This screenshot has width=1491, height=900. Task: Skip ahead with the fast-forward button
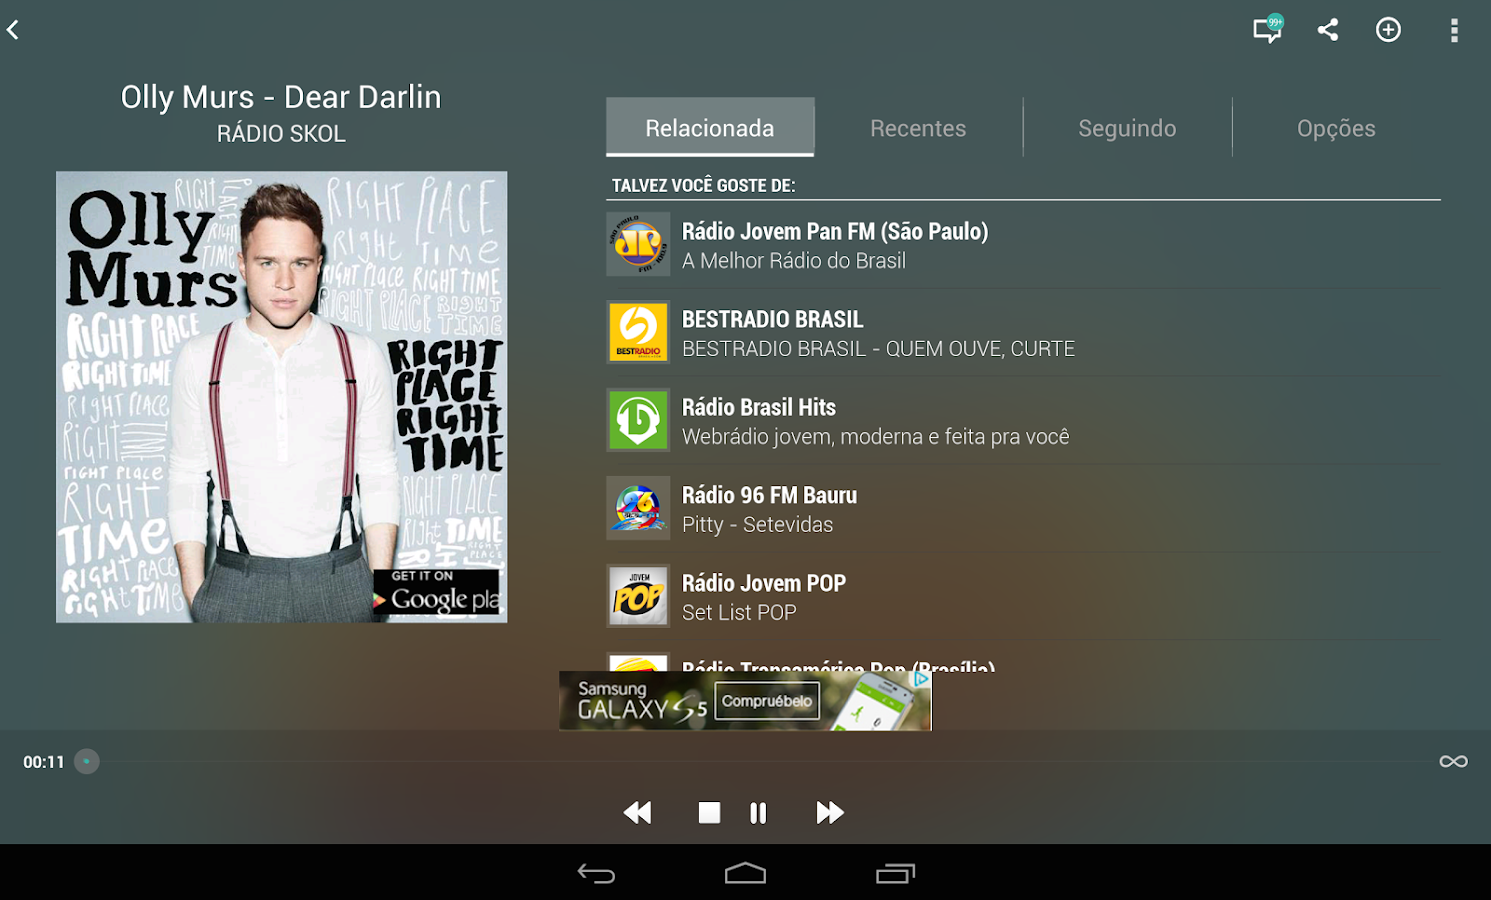tap(830, 813)
